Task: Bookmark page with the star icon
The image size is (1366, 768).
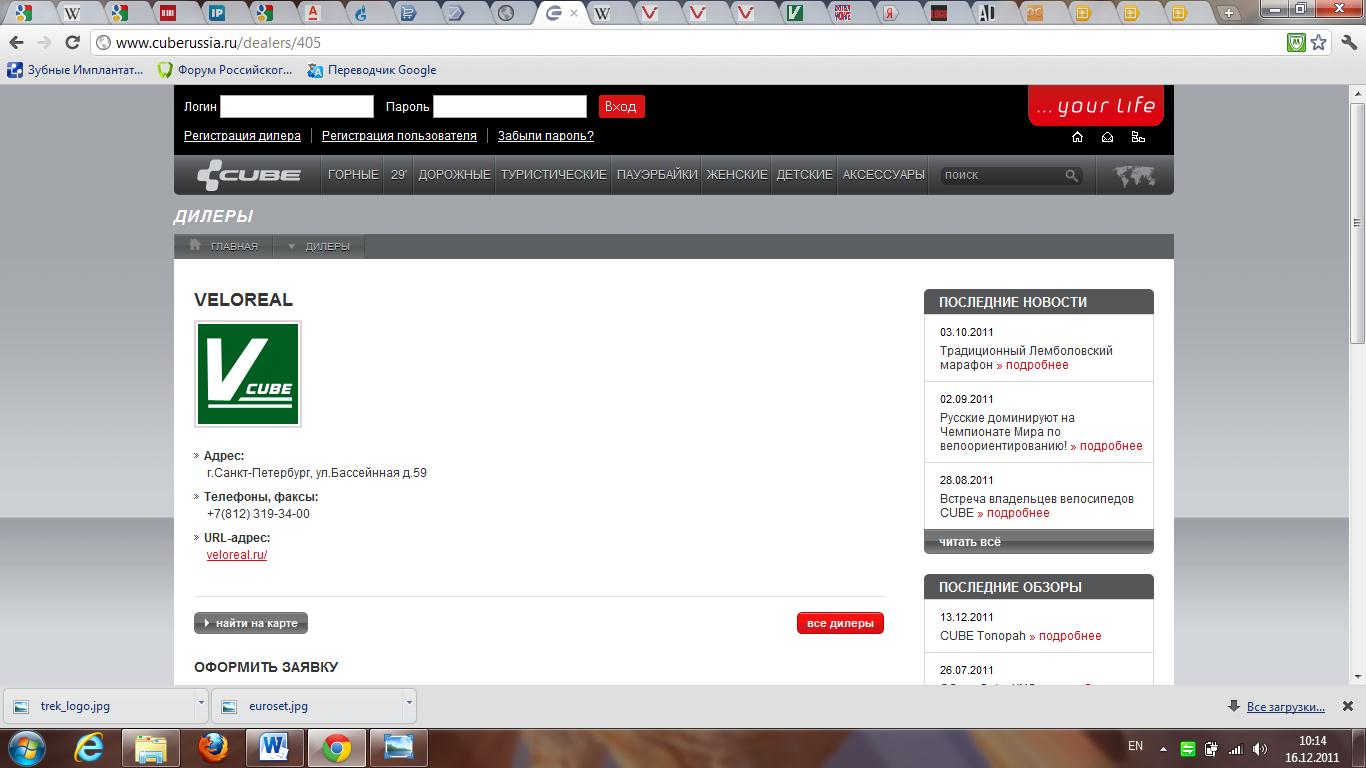Action: (x=1319, y=43)
